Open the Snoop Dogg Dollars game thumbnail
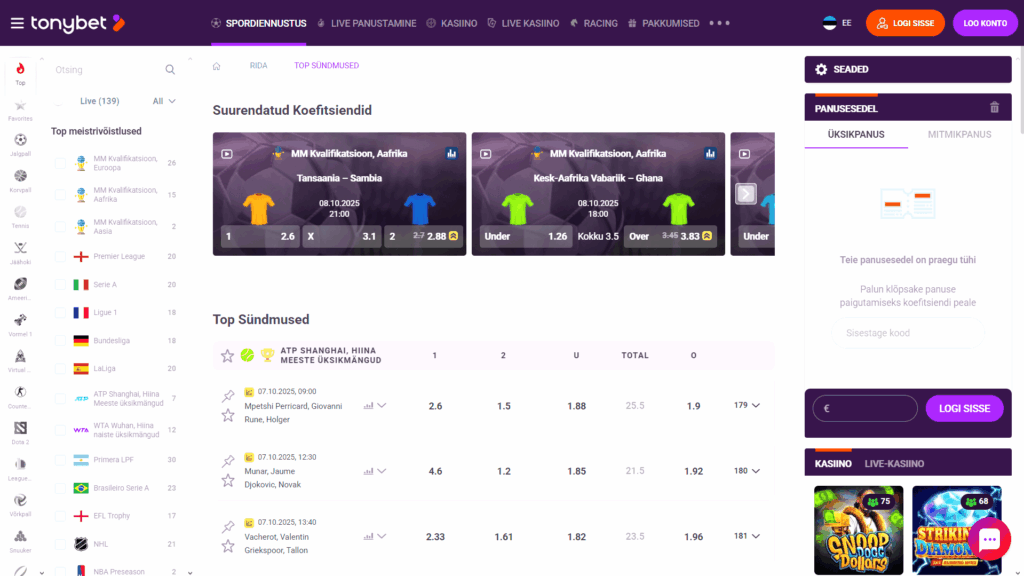The width and height of the screenshot is (1024, 576). pos(857,529)
